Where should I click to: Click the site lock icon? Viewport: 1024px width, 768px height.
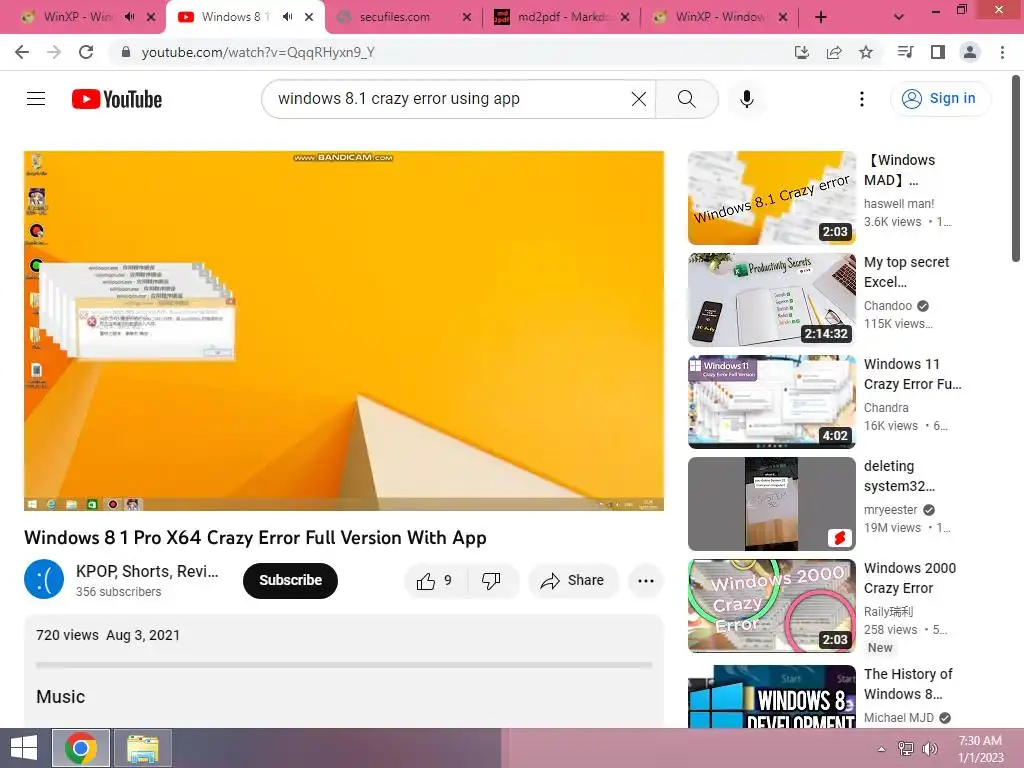tap(126, 52)
